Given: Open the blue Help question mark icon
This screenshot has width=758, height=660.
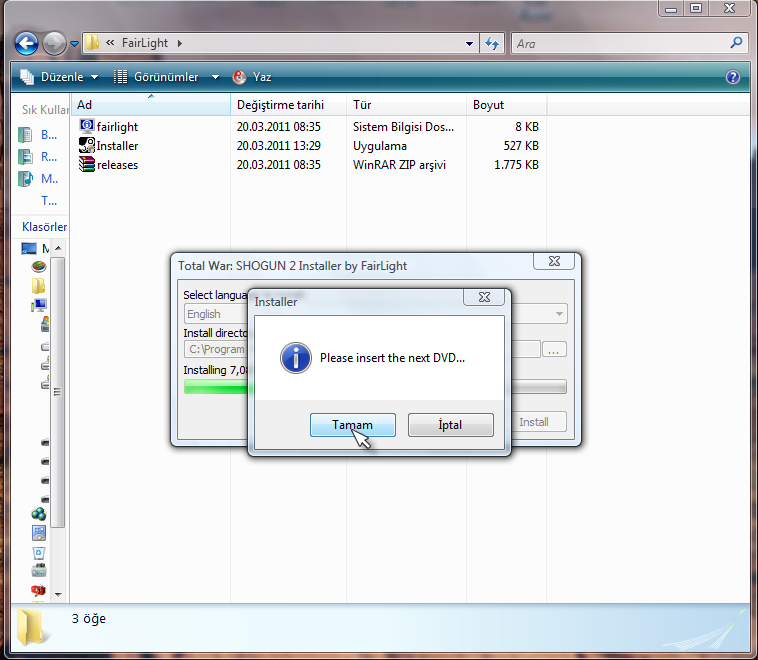Looking at the screenshot, I should click(x=732, y=77).
